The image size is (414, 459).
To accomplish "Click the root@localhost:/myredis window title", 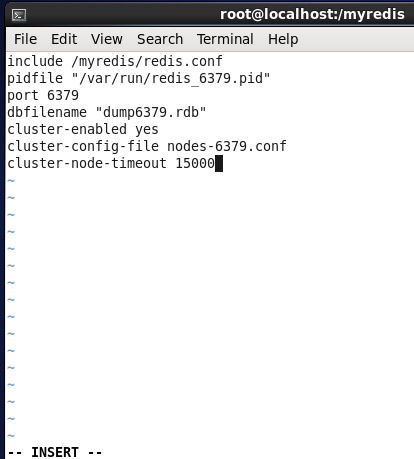I will point(312,14).
